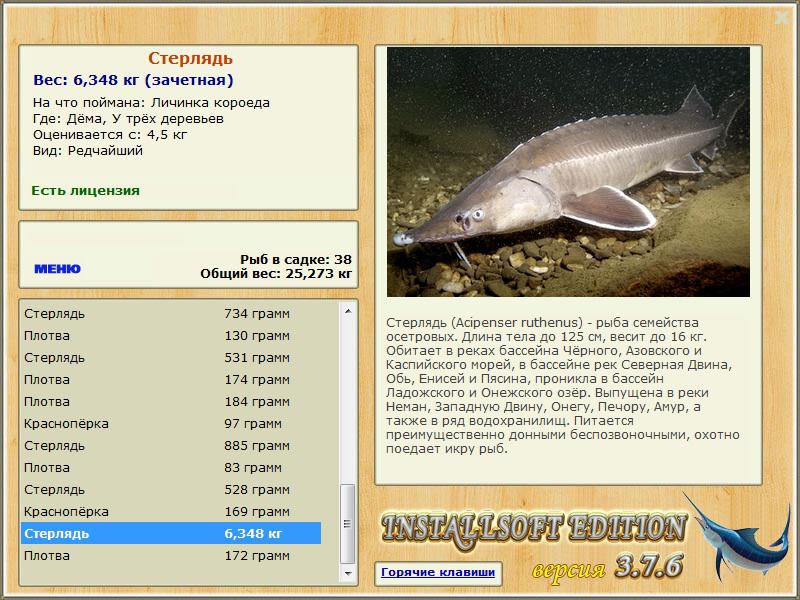Image resolution: width=800 pixels, height=600 pixels.
Task: Click the На что поймана: Личинка короеда line
Action: point(151,103)
